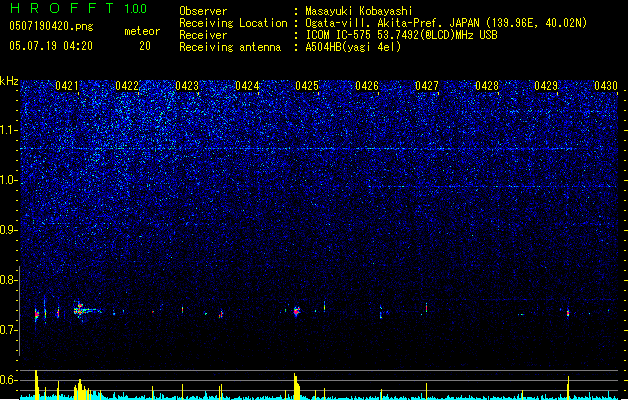The width and height of the screenshot is (629, 400).
Task: Click the 0.6 kHz axis label
Action: (x=8, y=380)
